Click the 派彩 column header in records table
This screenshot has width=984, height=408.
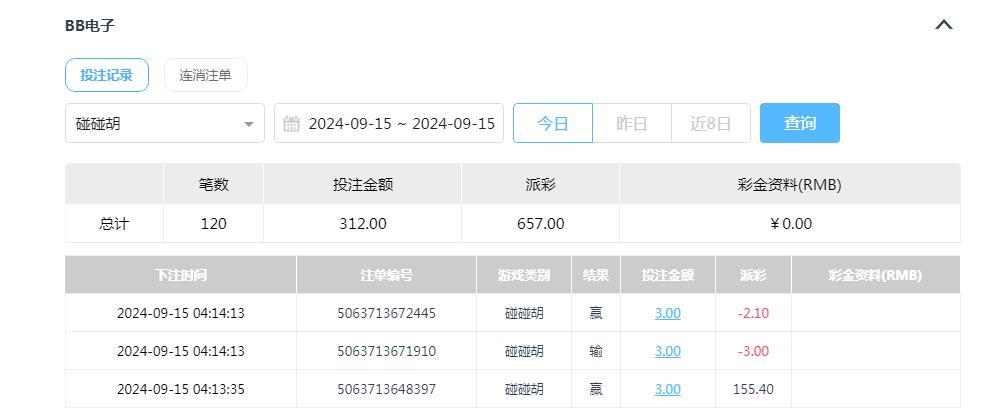tap(753, 275)
